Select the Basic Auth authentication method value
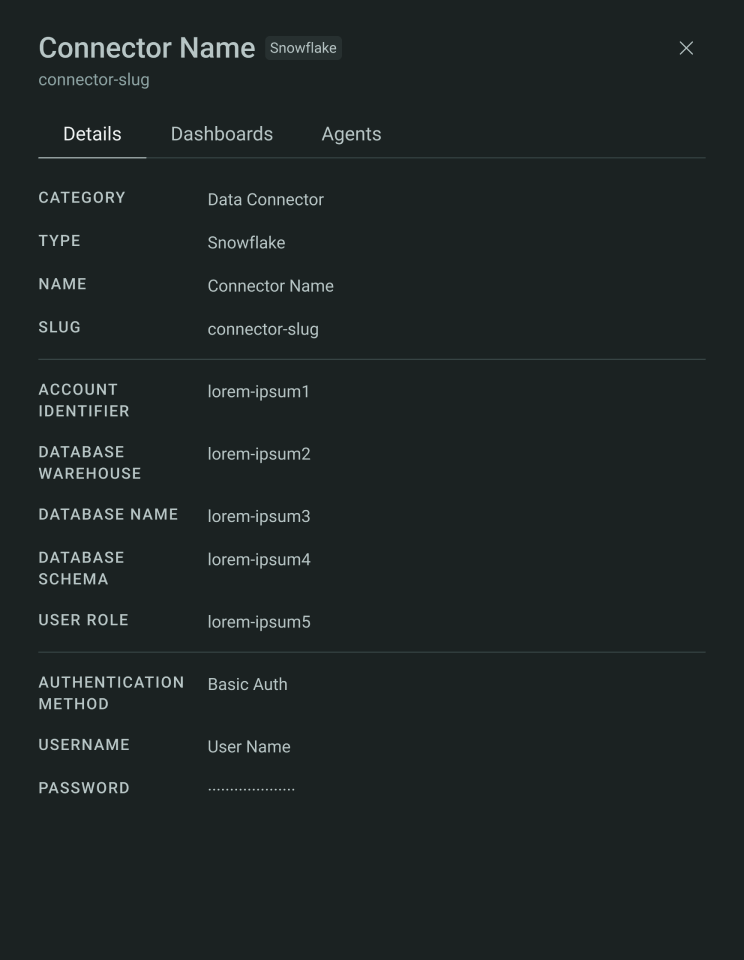 [x=247, y=684]
